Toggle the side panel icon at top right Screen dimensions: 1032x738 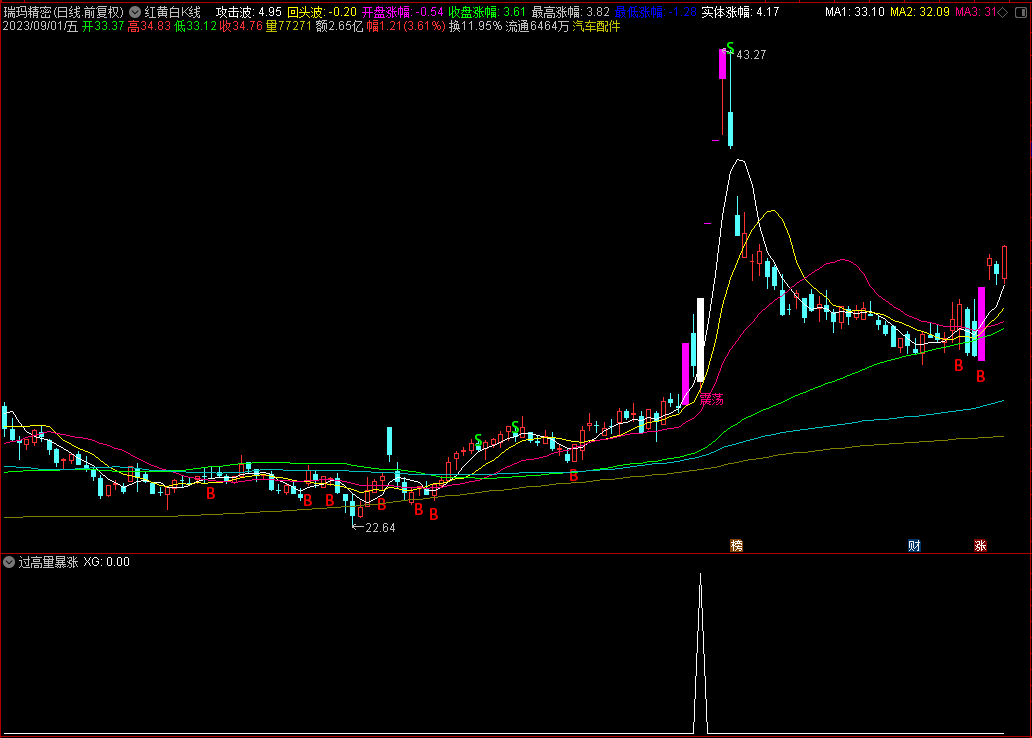pyautogui.click(x=1021, y=12)
